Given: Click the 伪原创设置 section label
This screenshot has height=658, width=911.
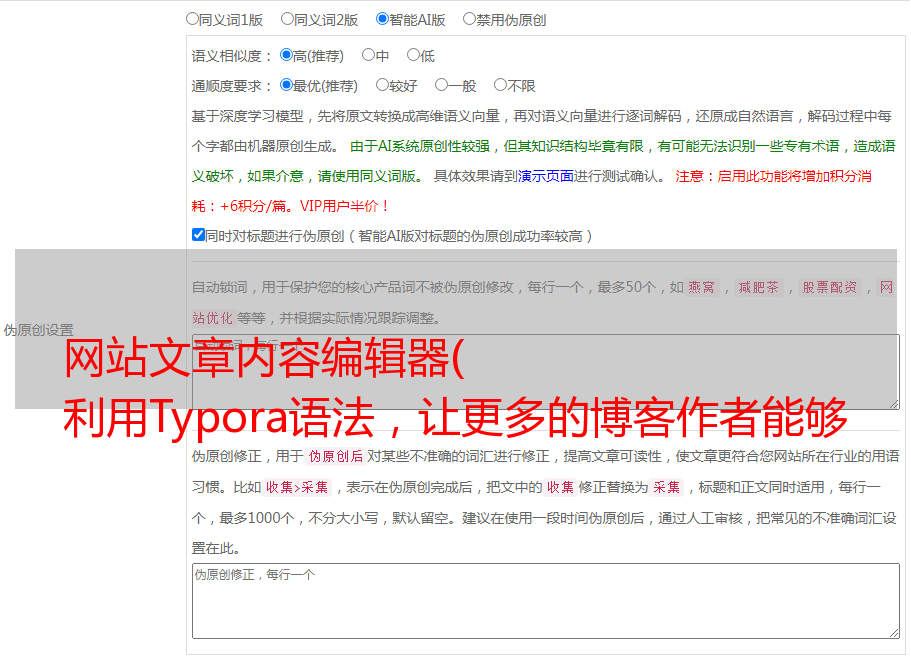Looking at the screenshot, I should [x=38, y=330].
